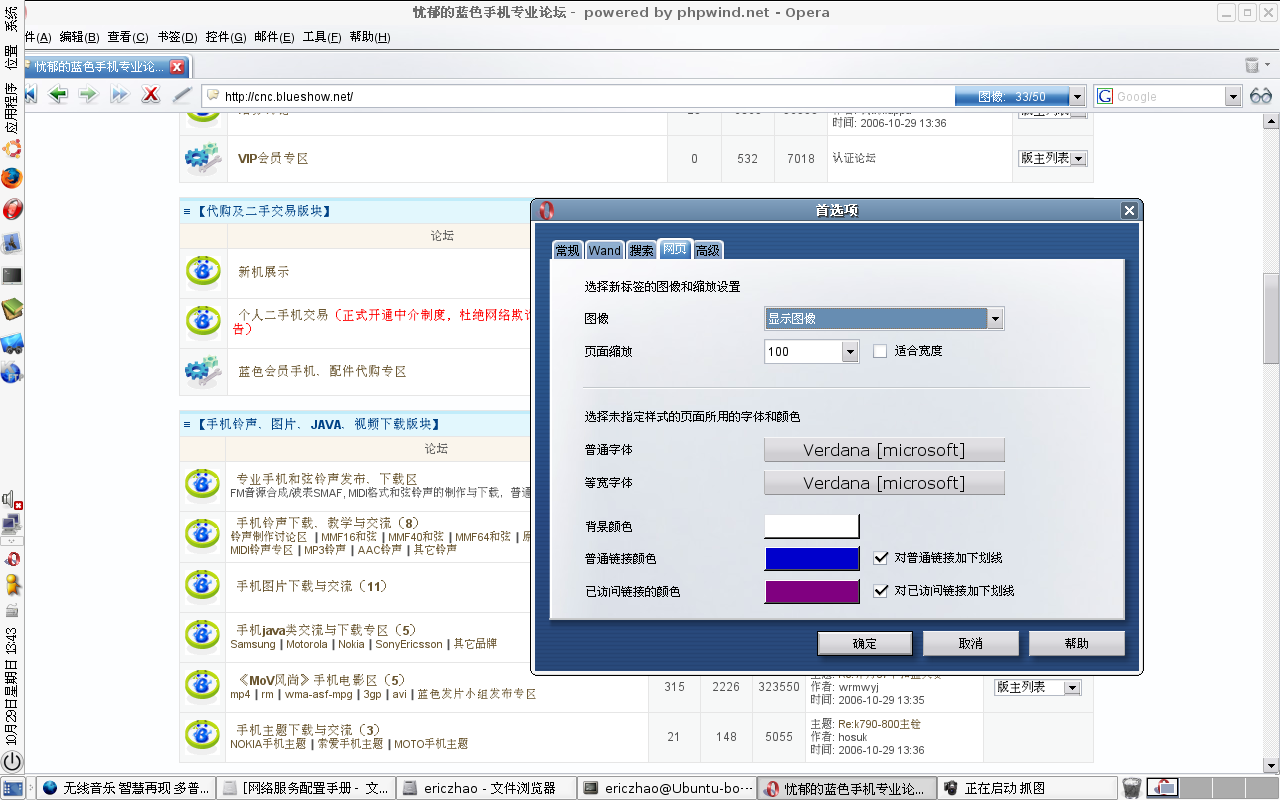Open the 蓝色会员手机、配件代购专区 link
1280x800 pixels.
322,371
